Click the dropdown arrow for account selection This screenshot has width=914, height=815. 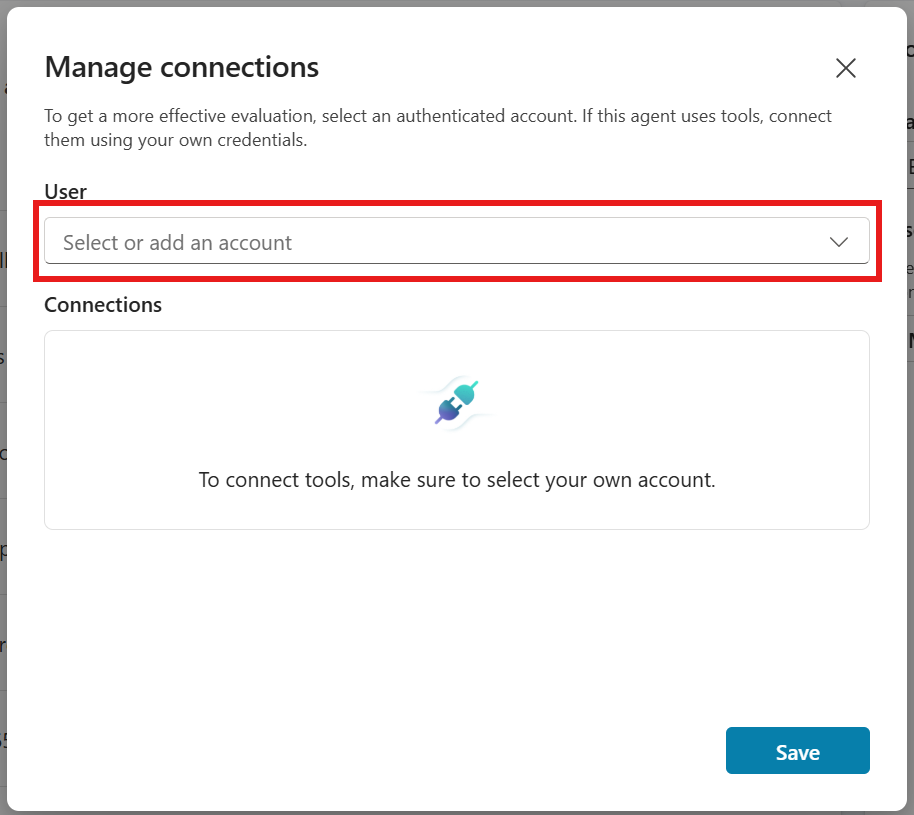[x=837, y=242]
